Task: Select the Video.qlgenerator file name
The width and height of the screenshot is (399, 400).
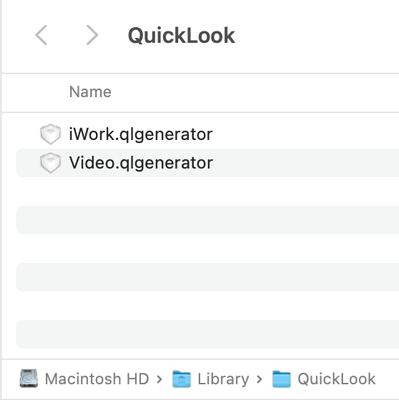Action: pyautogui.click(x=141, y=163)
